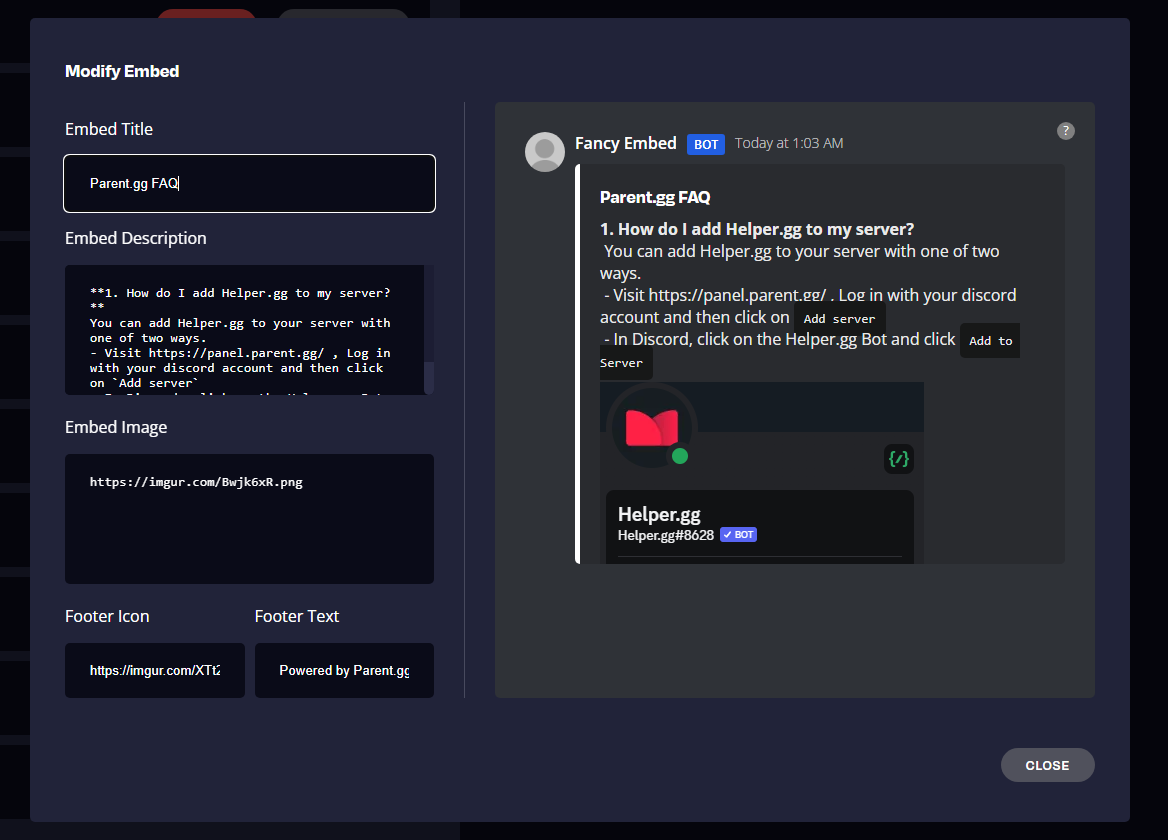Click the verified BOT badge beside Helper.gg#8628
The image size is (1168, 840).
pyautogui.click(x=738, y=535)
